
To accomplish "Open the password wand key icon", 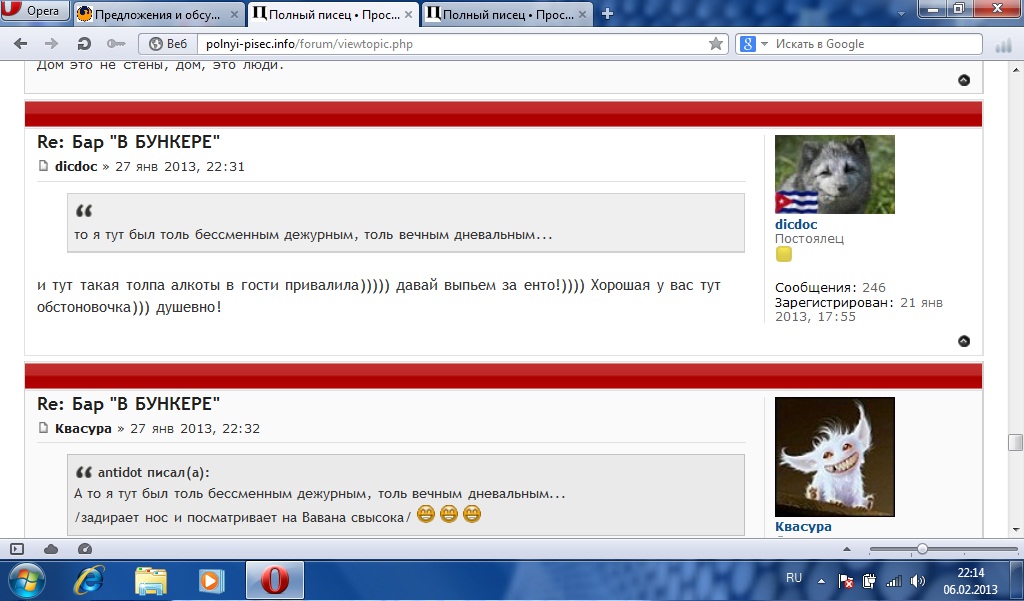I will click(x=116, y=44).
